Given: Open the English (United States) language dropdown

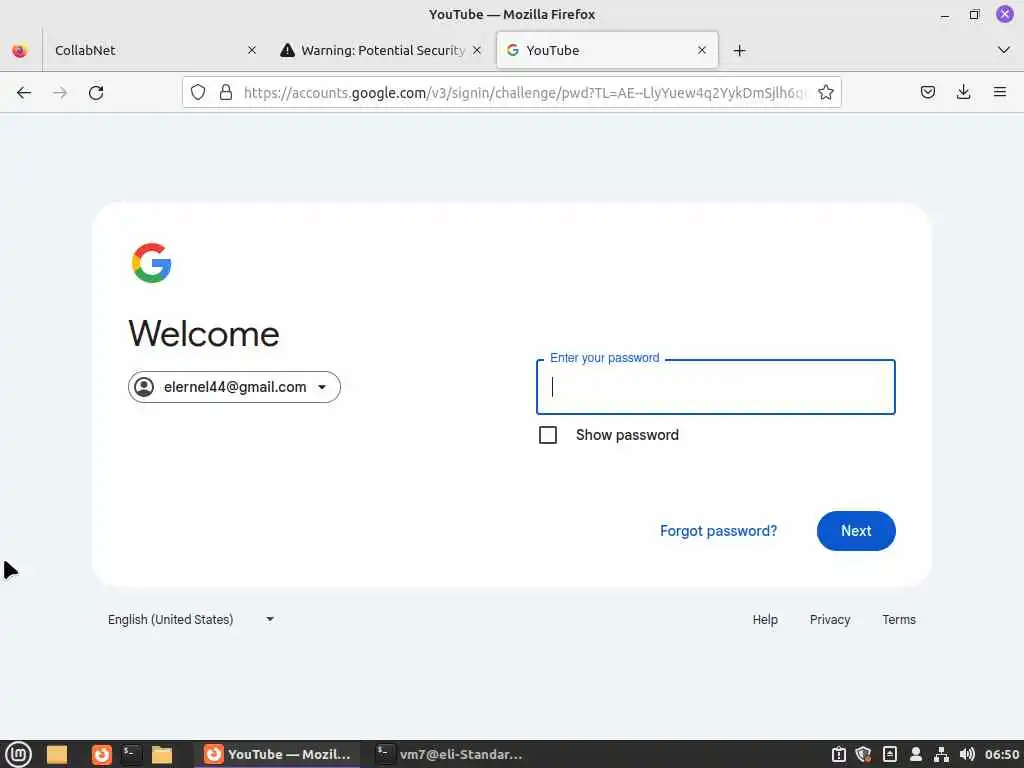Looking at the screenshot, I should pyautogui.click(x=191, y=619).
